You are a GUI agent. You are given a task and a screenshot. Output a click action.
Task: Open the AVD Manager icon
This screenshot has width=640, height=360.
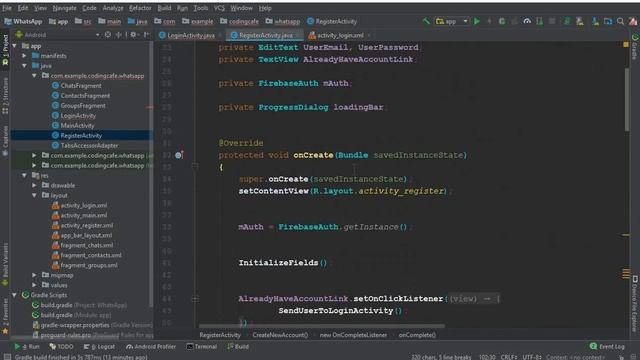pos(580,21)
